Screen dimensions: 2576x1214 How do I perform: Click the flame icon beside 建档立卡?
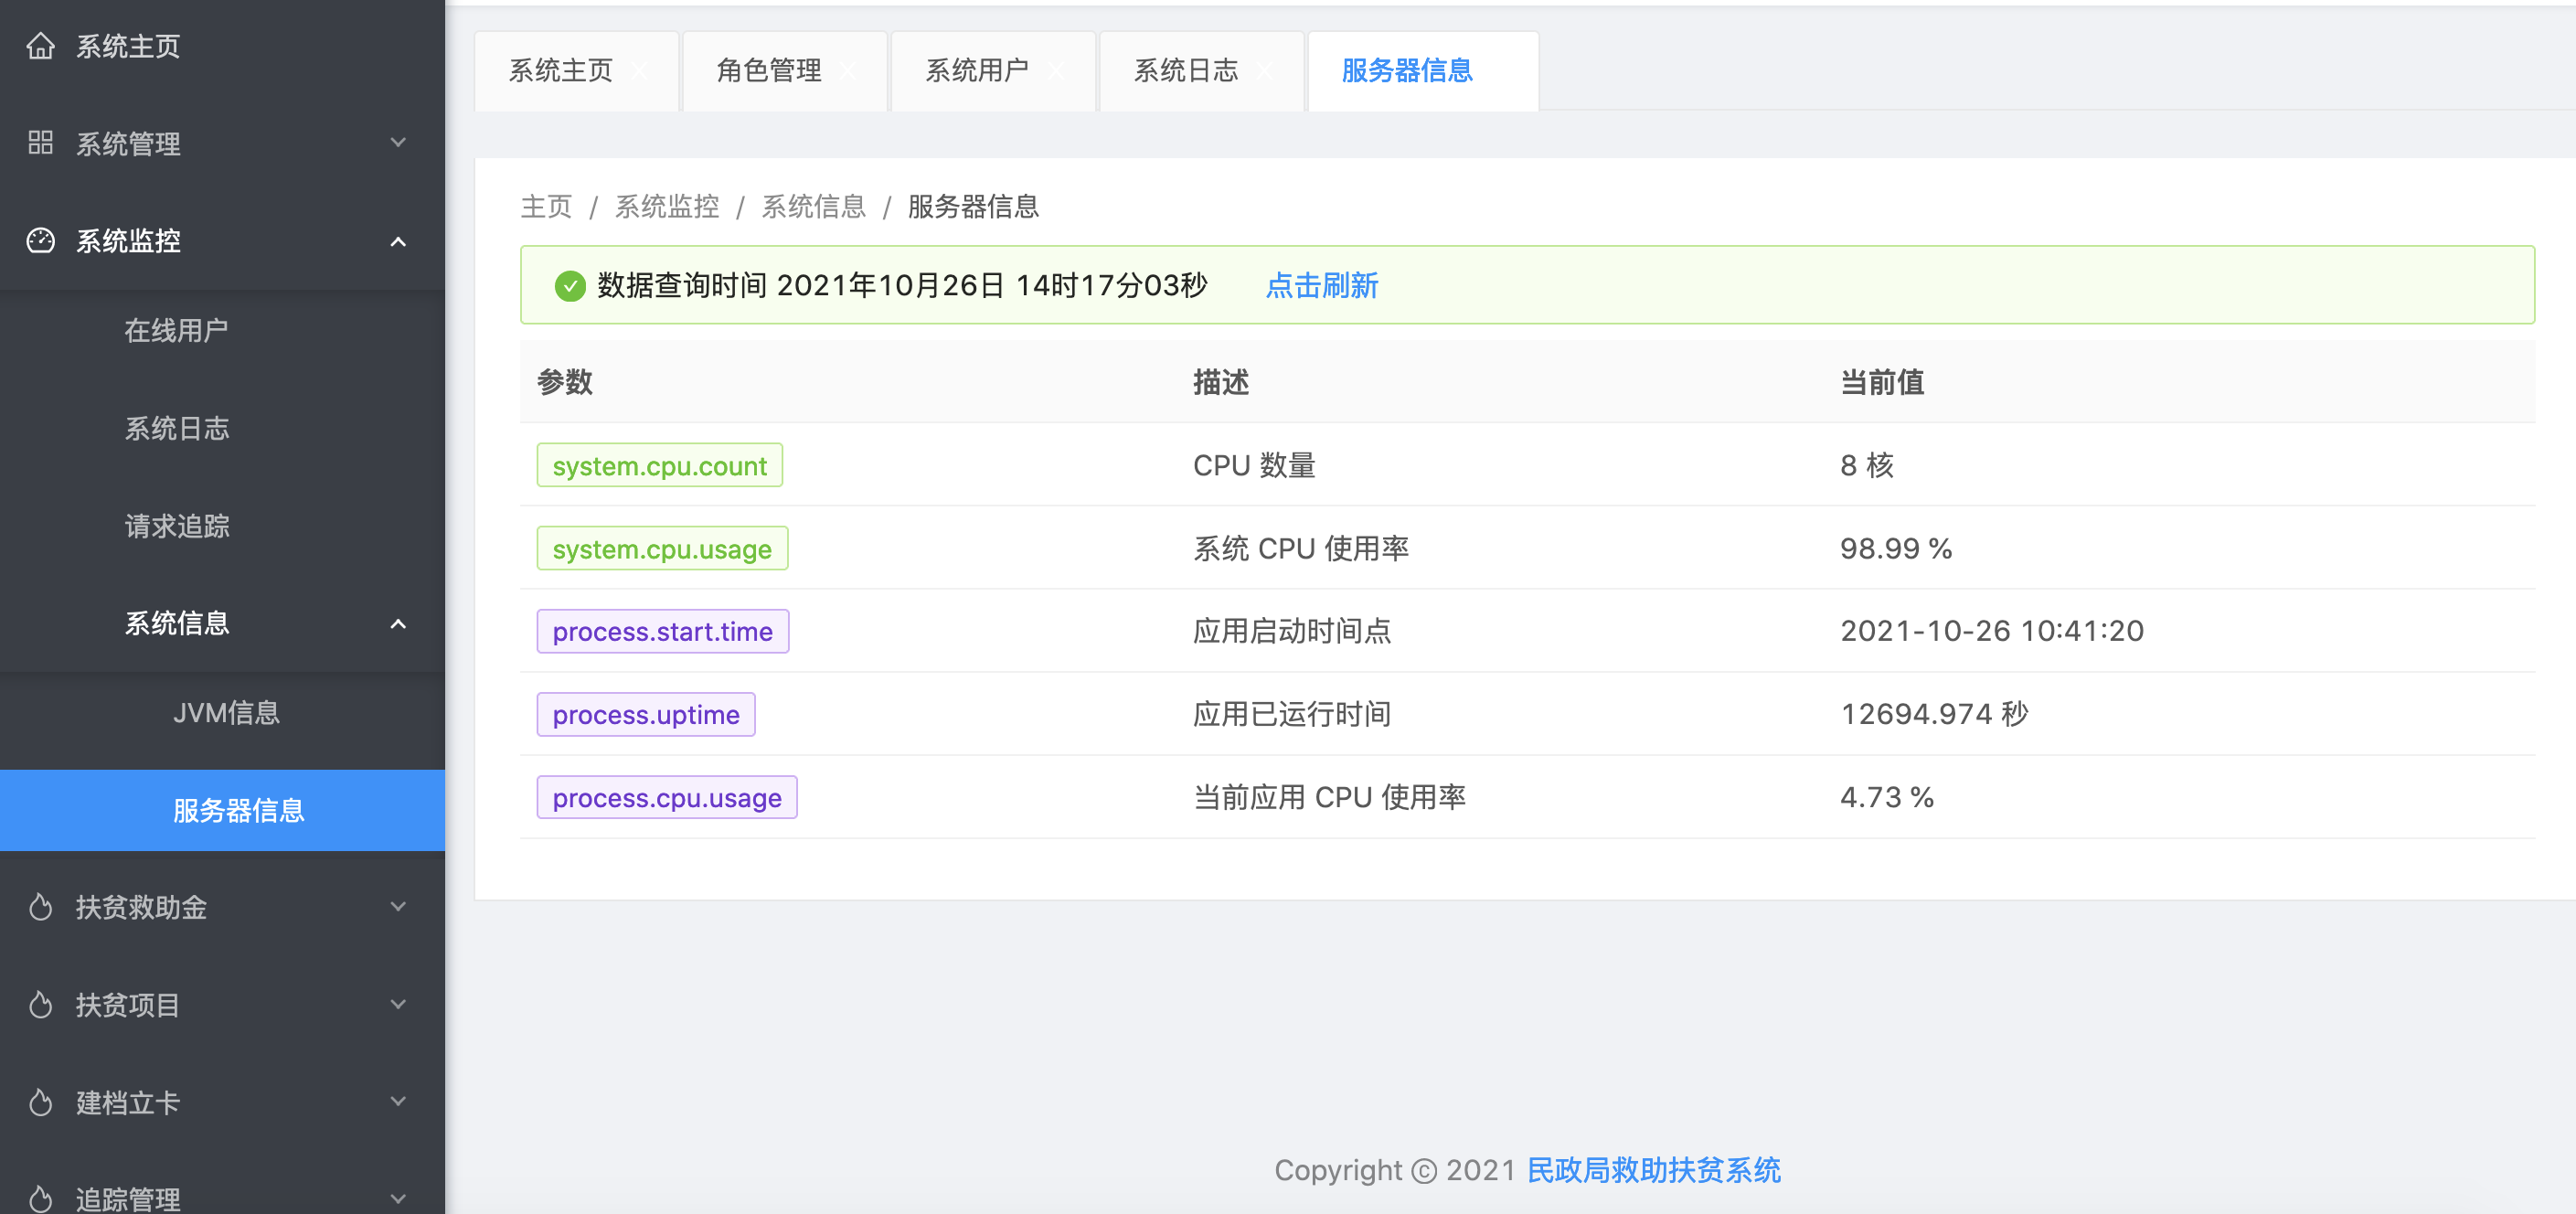point(40,1102)
